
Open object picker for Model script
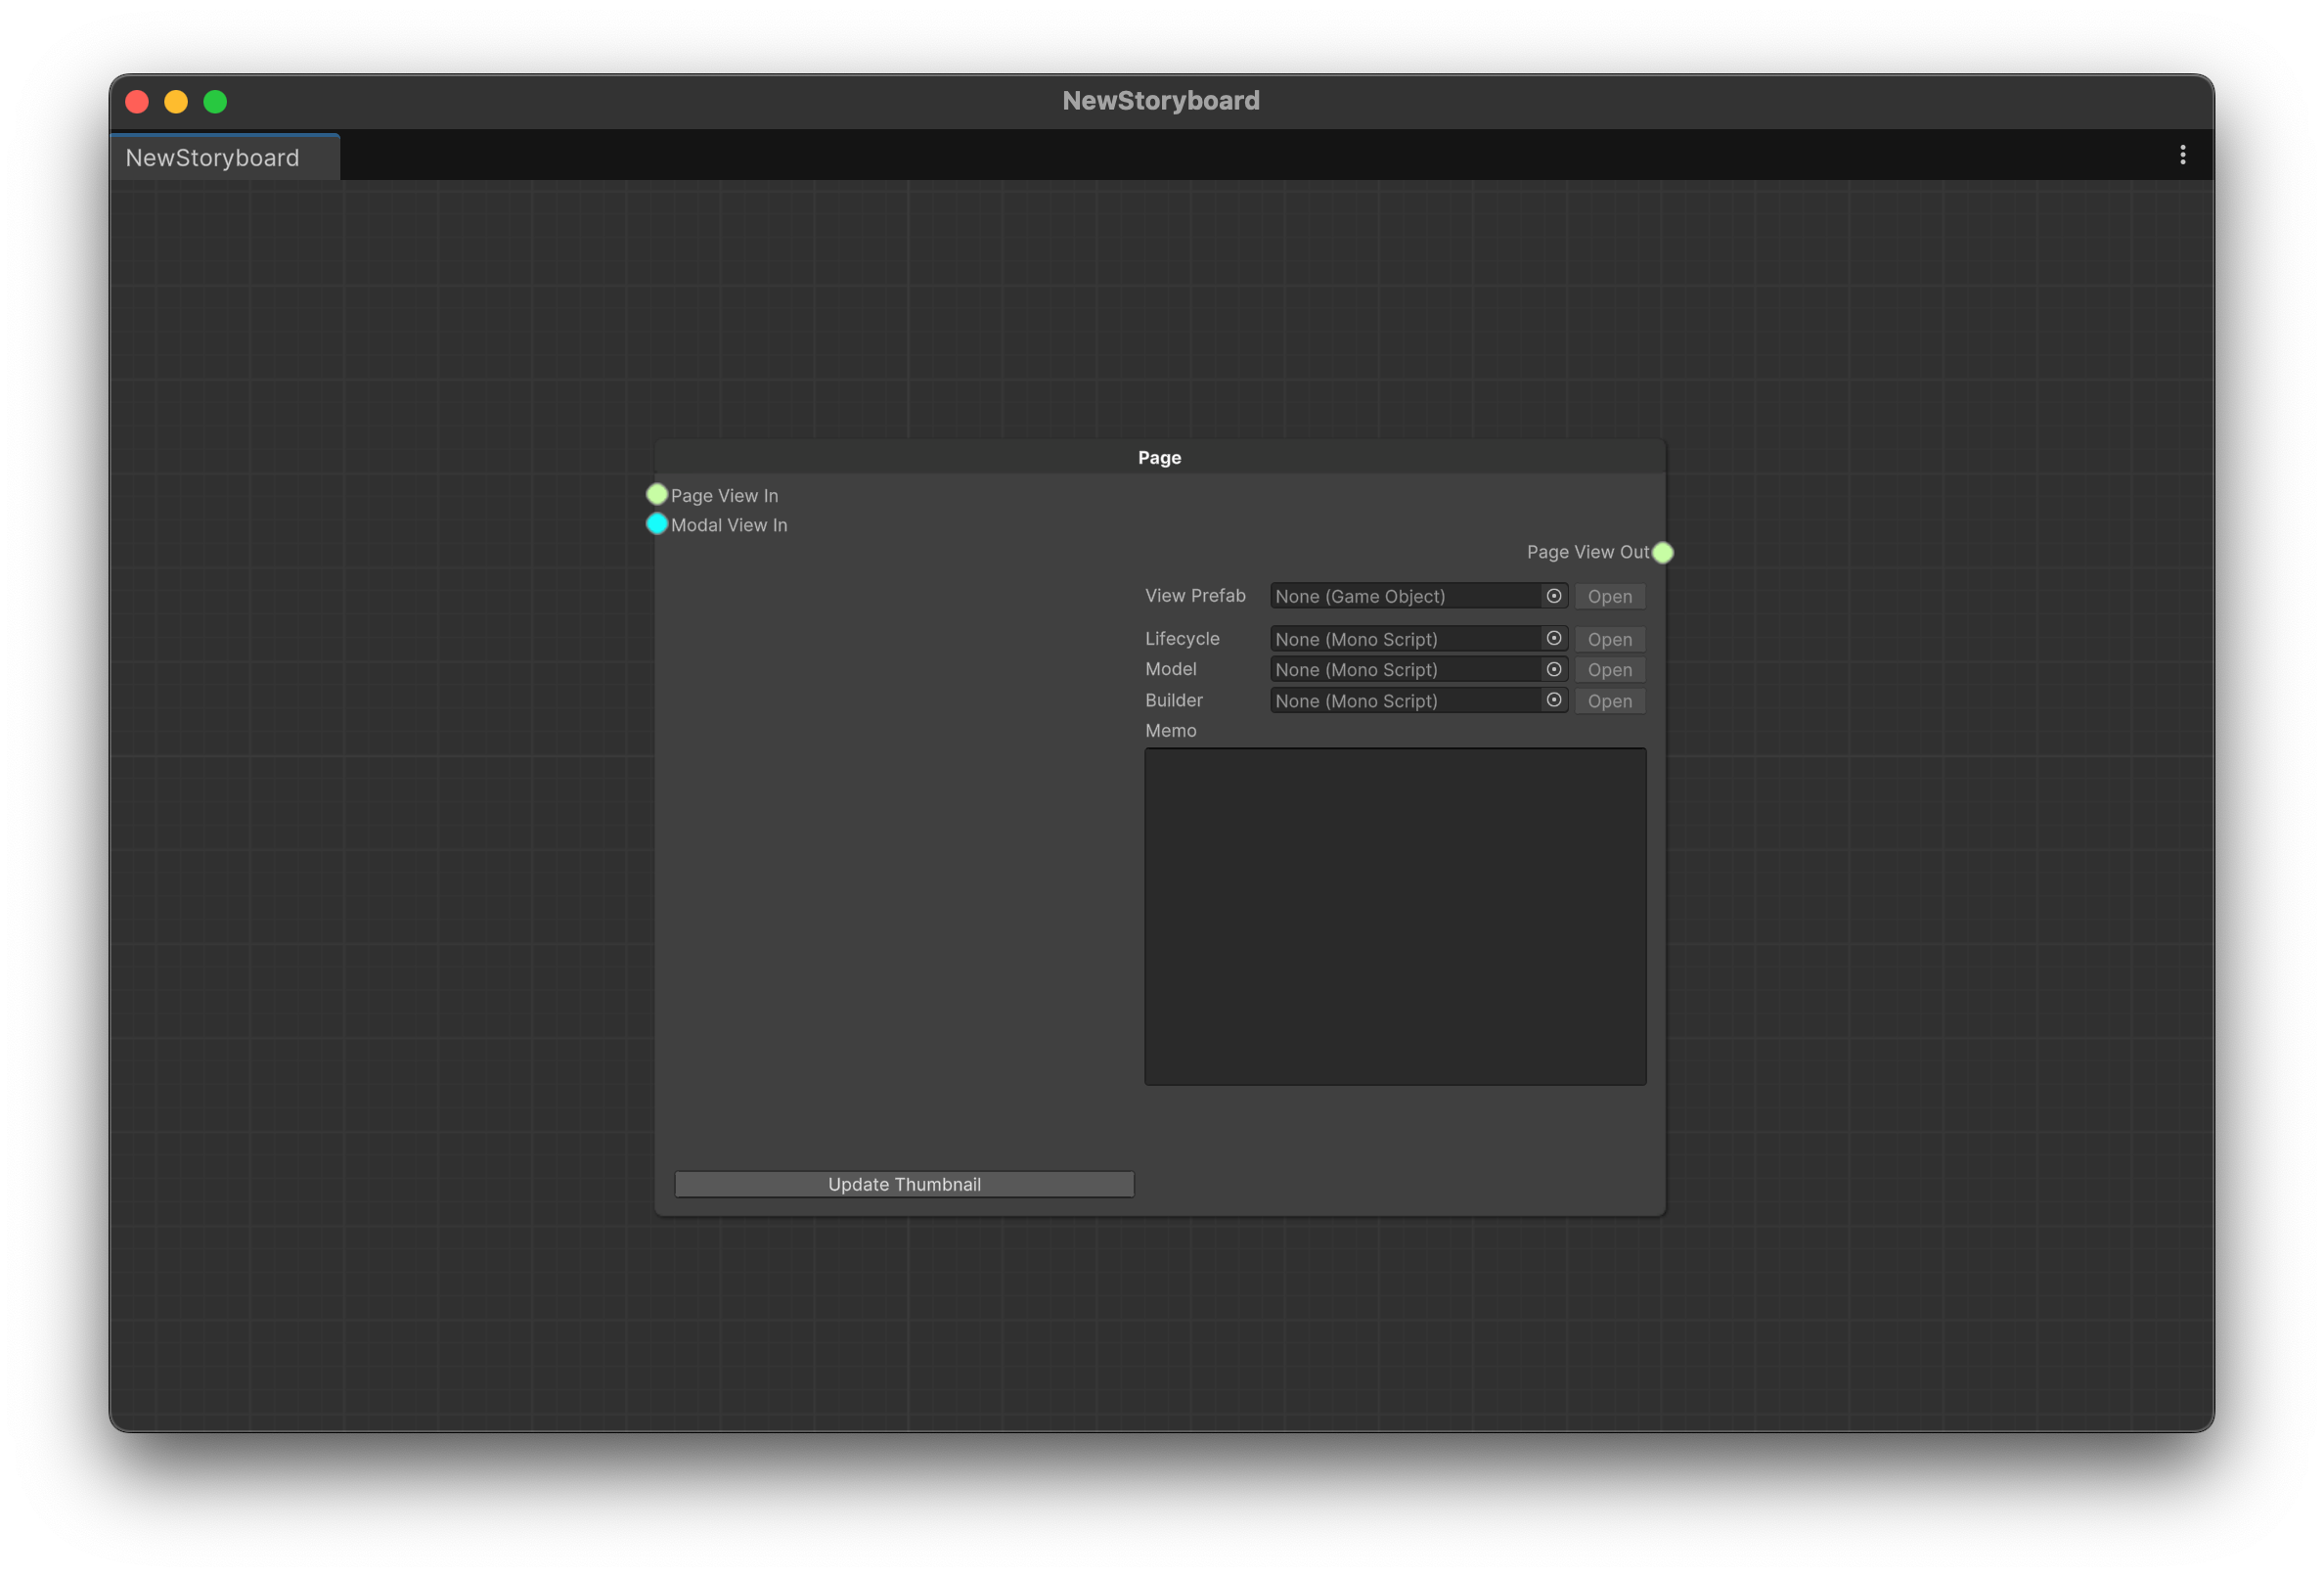[x=1553, y=670]
